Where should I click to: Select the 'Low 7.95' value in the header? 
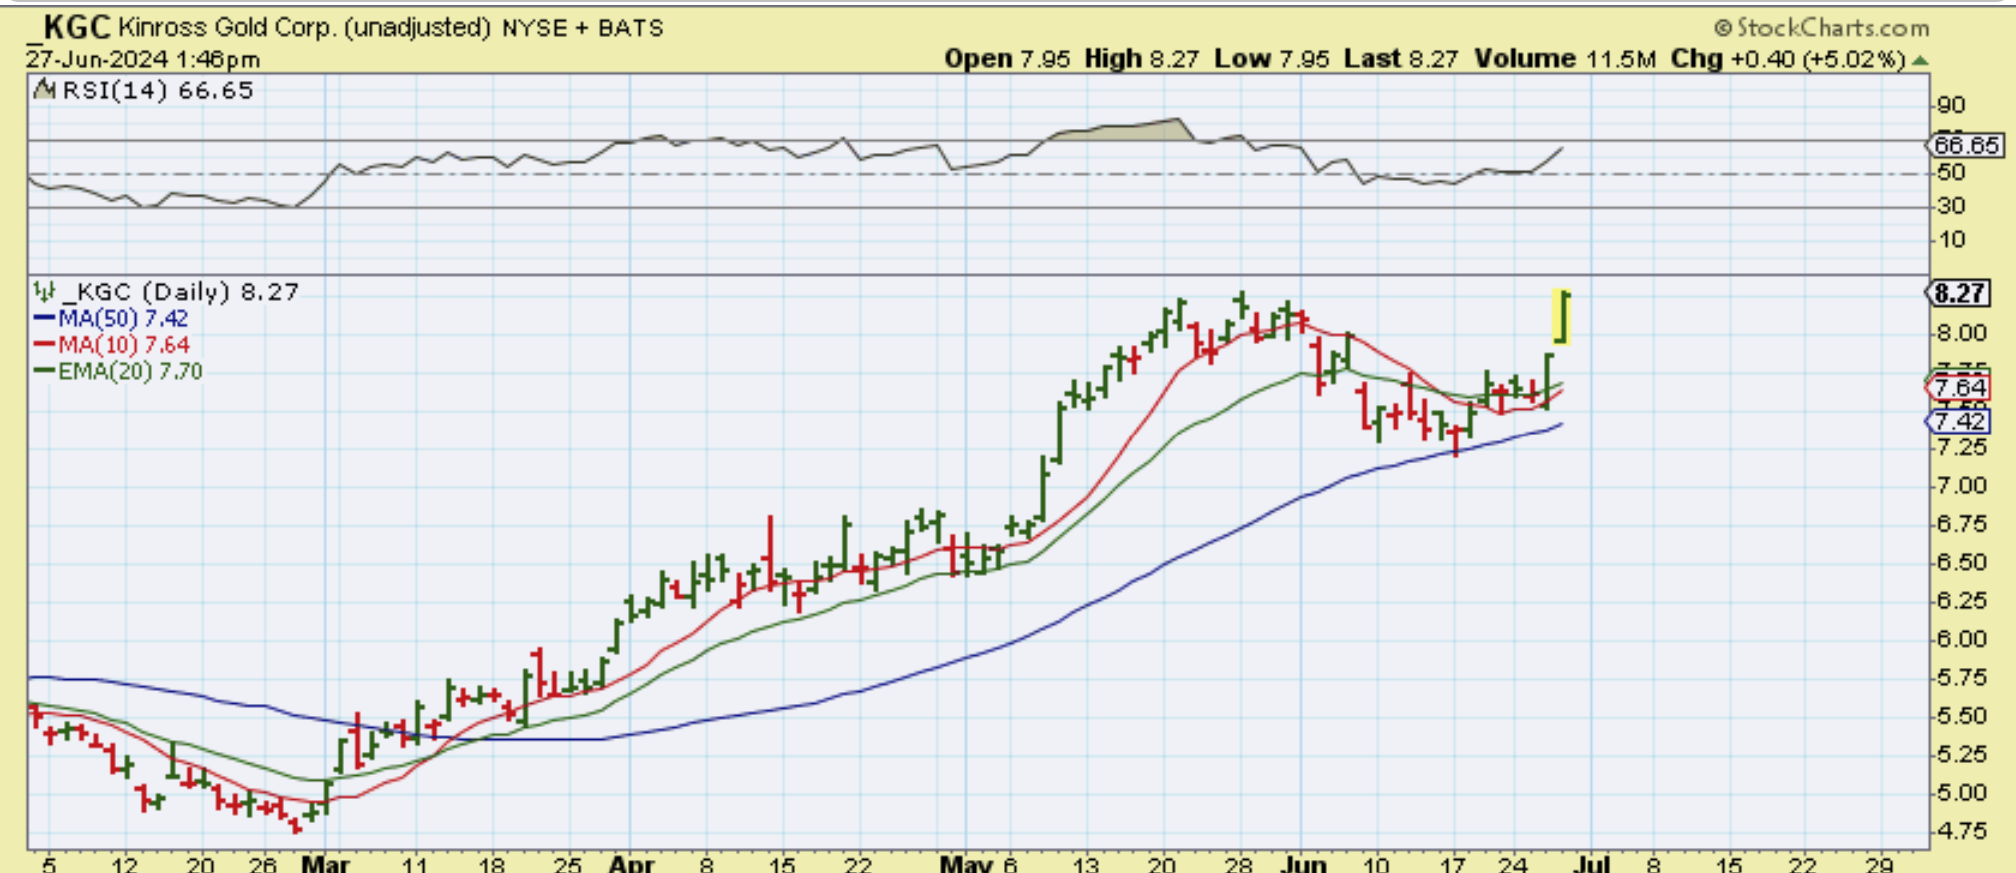(1272, 59)
